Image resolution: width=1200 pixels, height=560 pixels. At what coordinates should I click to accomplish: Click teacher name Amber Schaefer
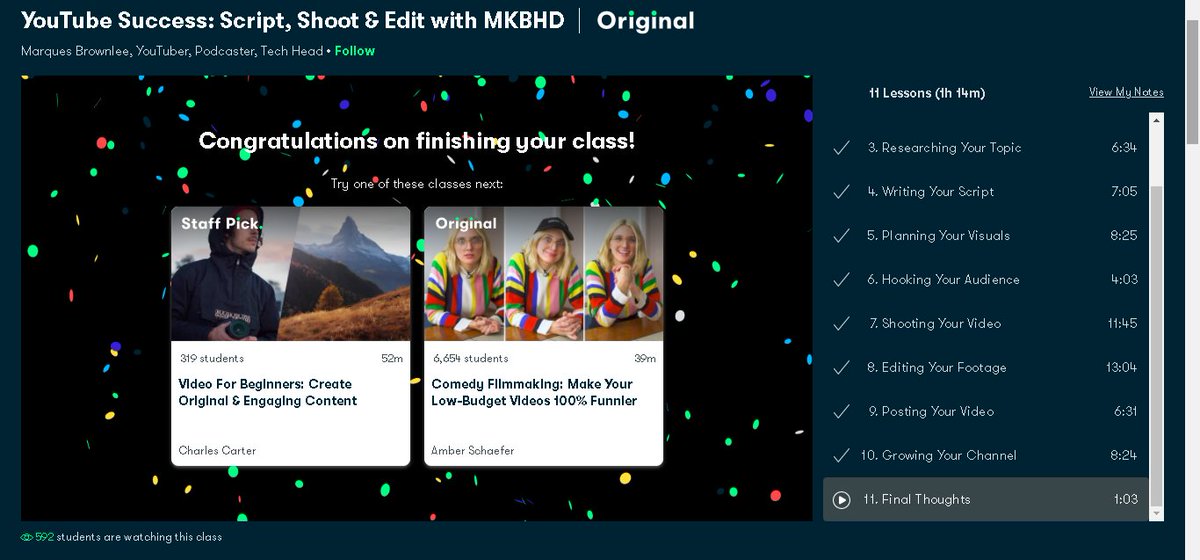click(473, 451)
